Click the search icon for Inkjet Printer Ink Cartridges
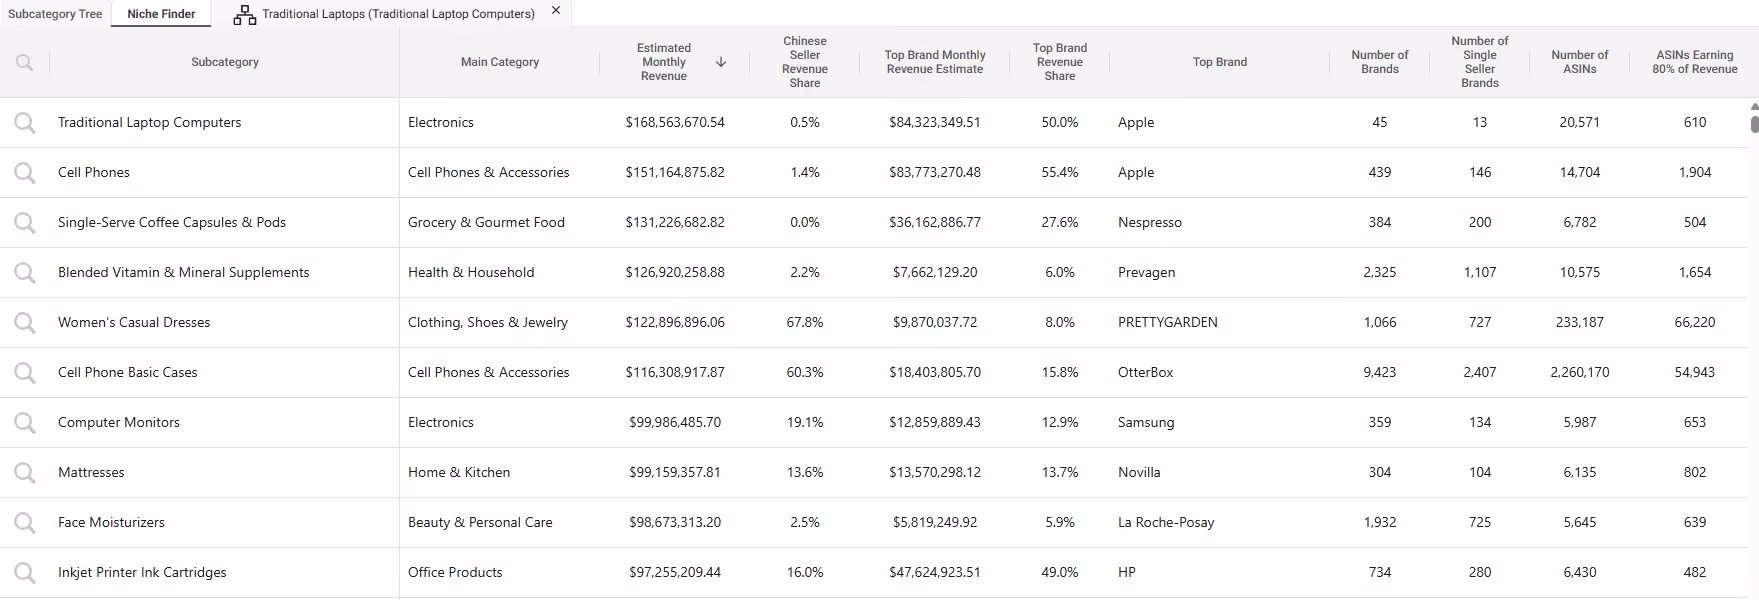This screenshot has height=600, width=1759. pyautogui.click(x=24, y=573)
